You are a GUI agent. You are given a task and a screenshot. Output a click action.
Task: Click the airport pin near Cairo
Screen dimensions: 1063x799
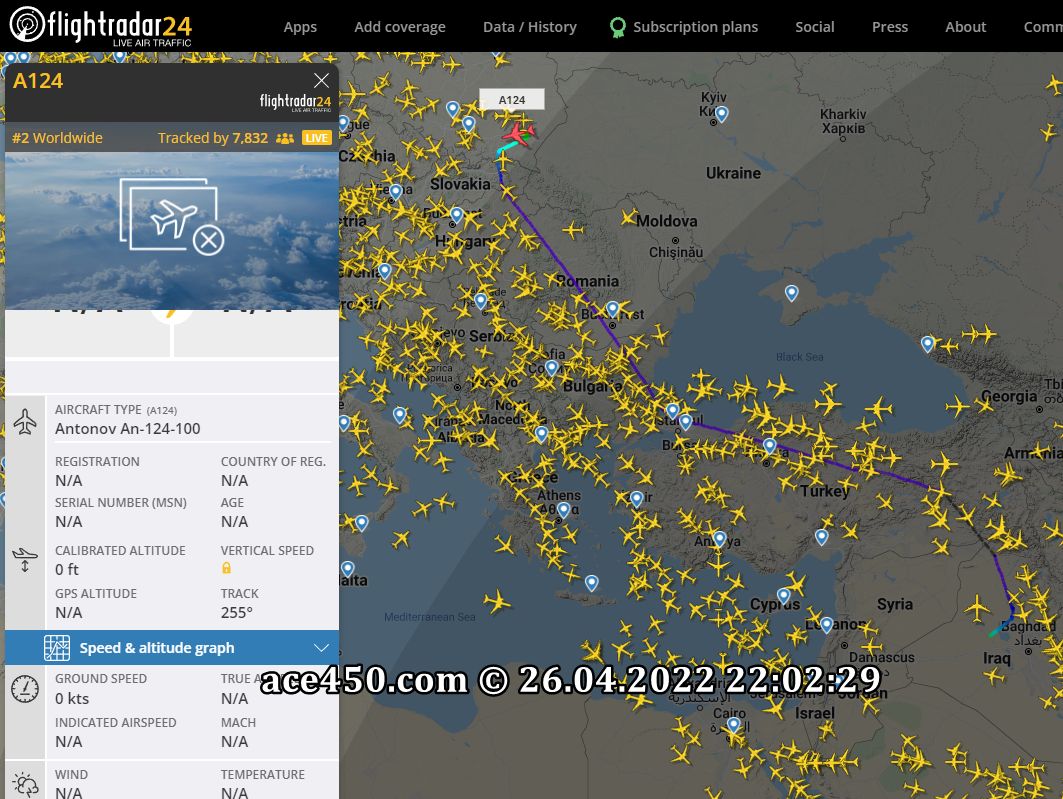pos(734,725)
